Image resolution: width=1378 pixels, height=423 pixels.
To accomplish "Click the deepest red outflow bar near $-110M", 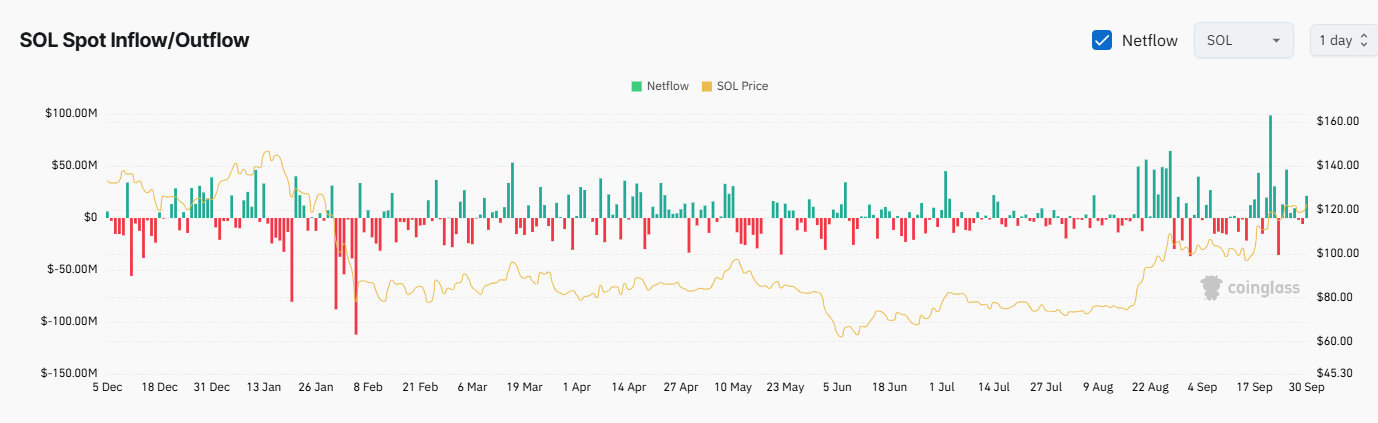I will tap(355, 275).
